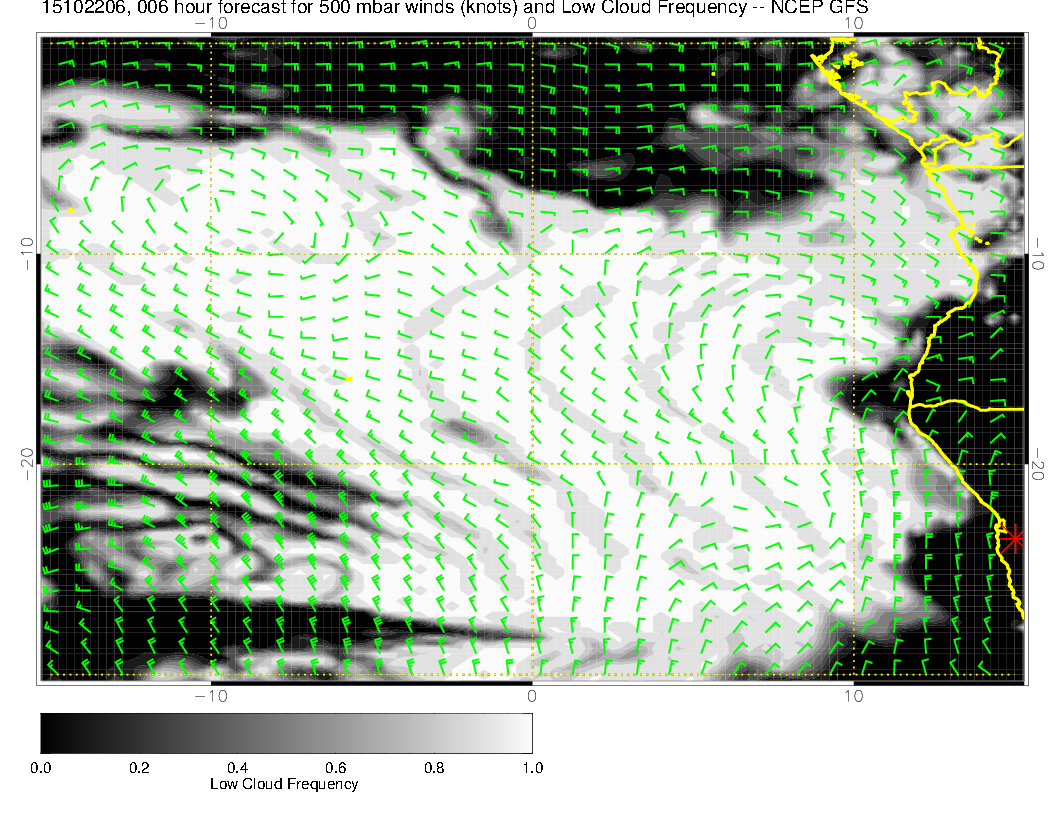Click the colorbar tick label "1.0"

tap(533, 768)
